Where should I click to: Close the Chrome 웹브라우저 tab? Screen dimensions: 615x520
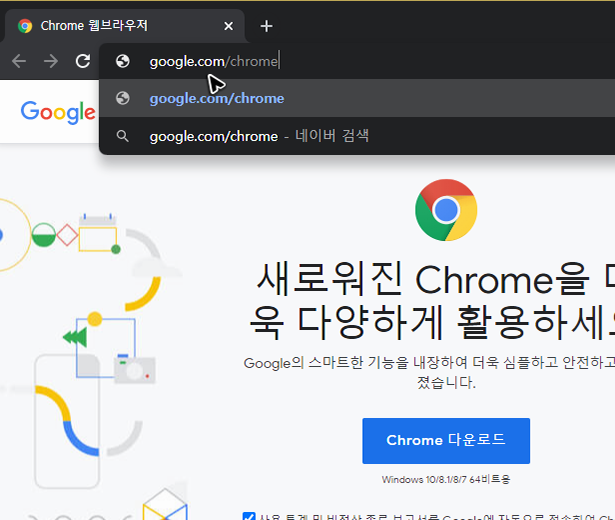228,26
